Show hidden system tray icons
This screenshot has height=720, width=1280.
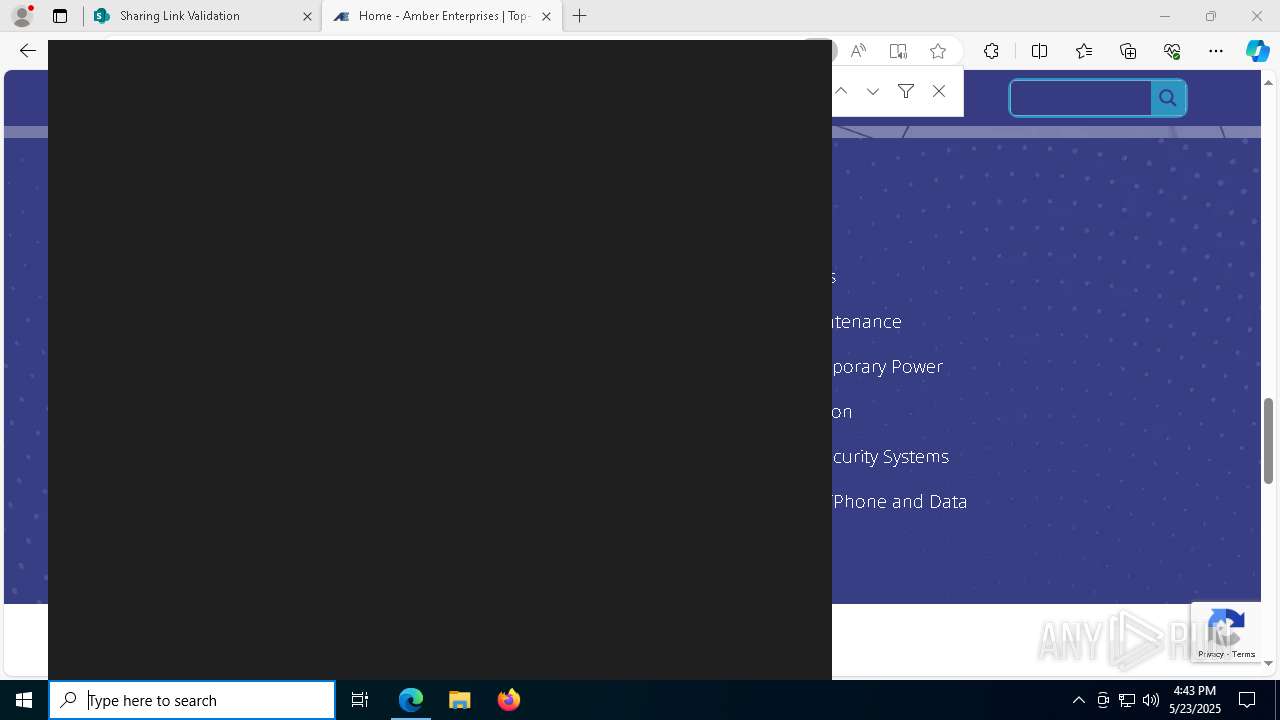click(x=1078, y=700)
